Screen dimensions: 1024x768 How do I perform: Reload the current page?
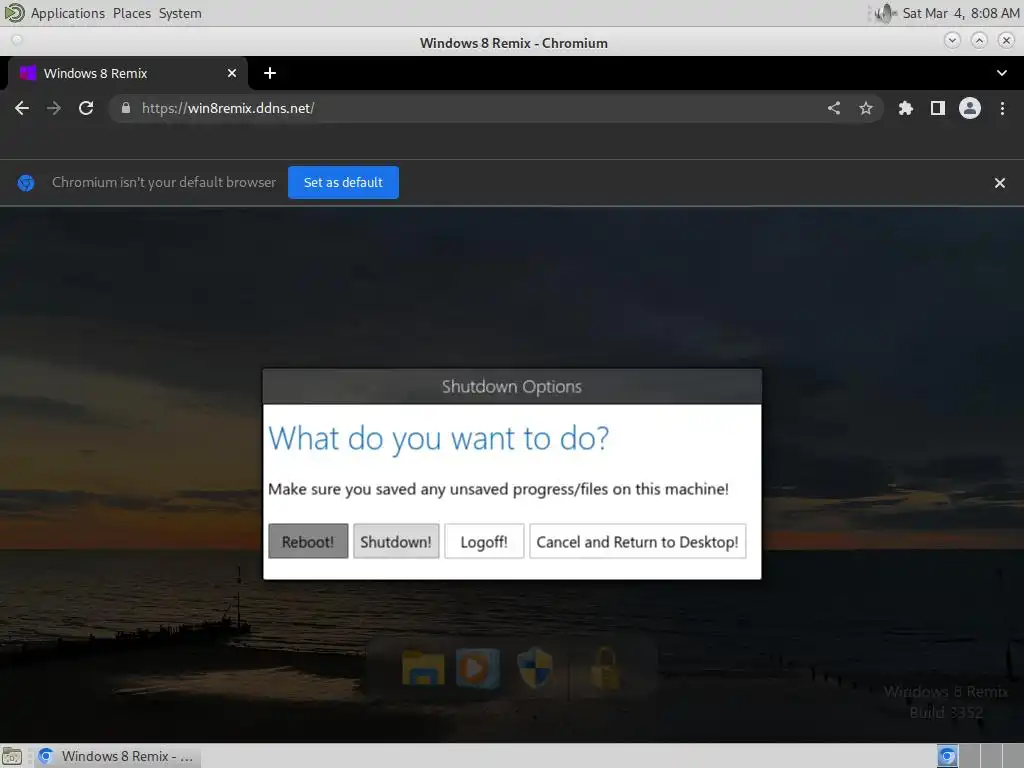pyautogui.click(x=86, y=108)
